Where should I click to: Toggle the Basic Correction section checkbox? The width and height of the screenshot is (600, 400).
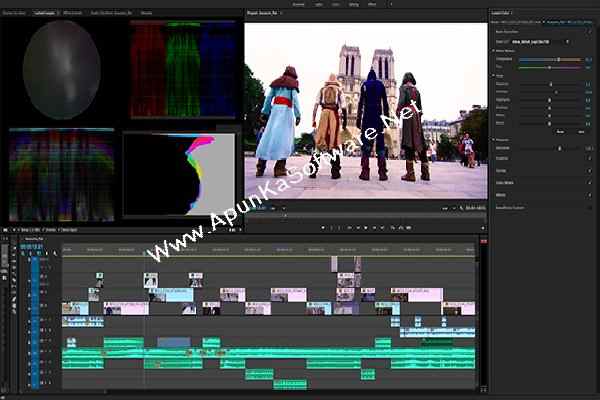point(589,32)
